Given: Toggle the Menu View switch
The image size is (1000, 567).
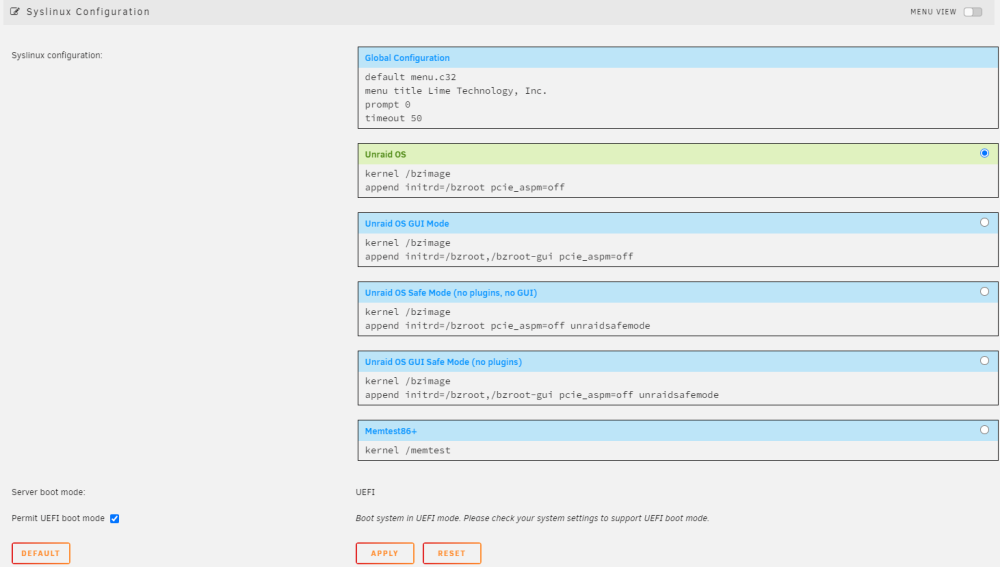Looking at the screenshot, I should tap(973, 11).
